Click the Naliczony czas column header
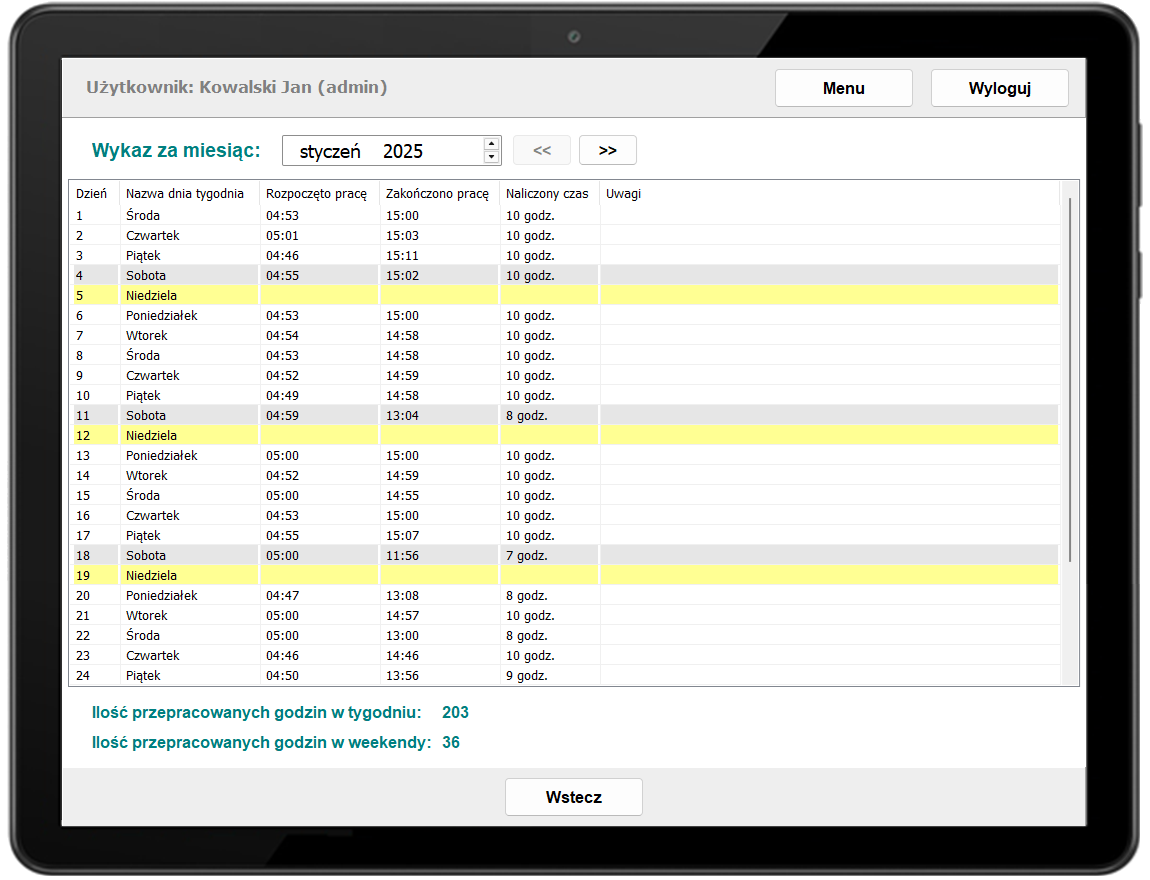Image resolution: width=1150 pixels, height=880 pixels. pyautogui.click(x=547, y=194)
